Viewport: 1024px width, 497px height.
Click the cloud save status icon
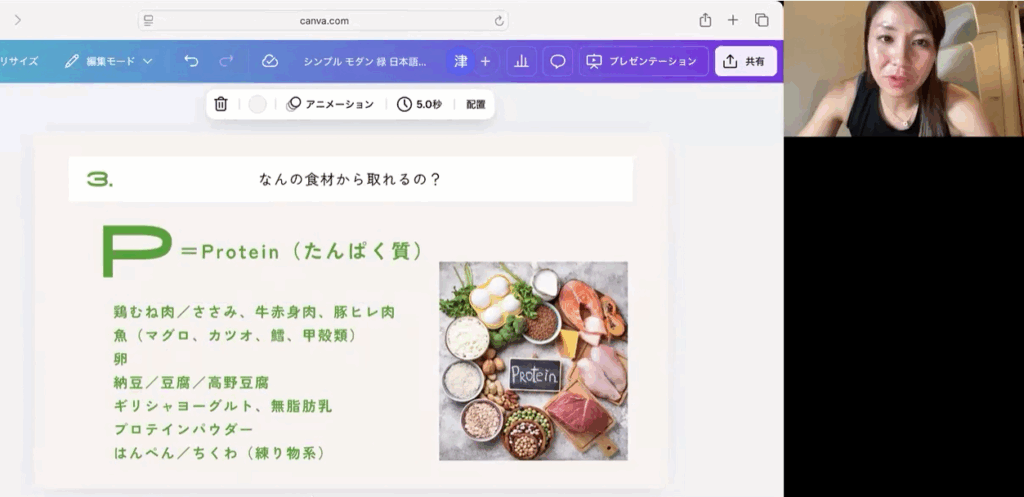[269, 61]
